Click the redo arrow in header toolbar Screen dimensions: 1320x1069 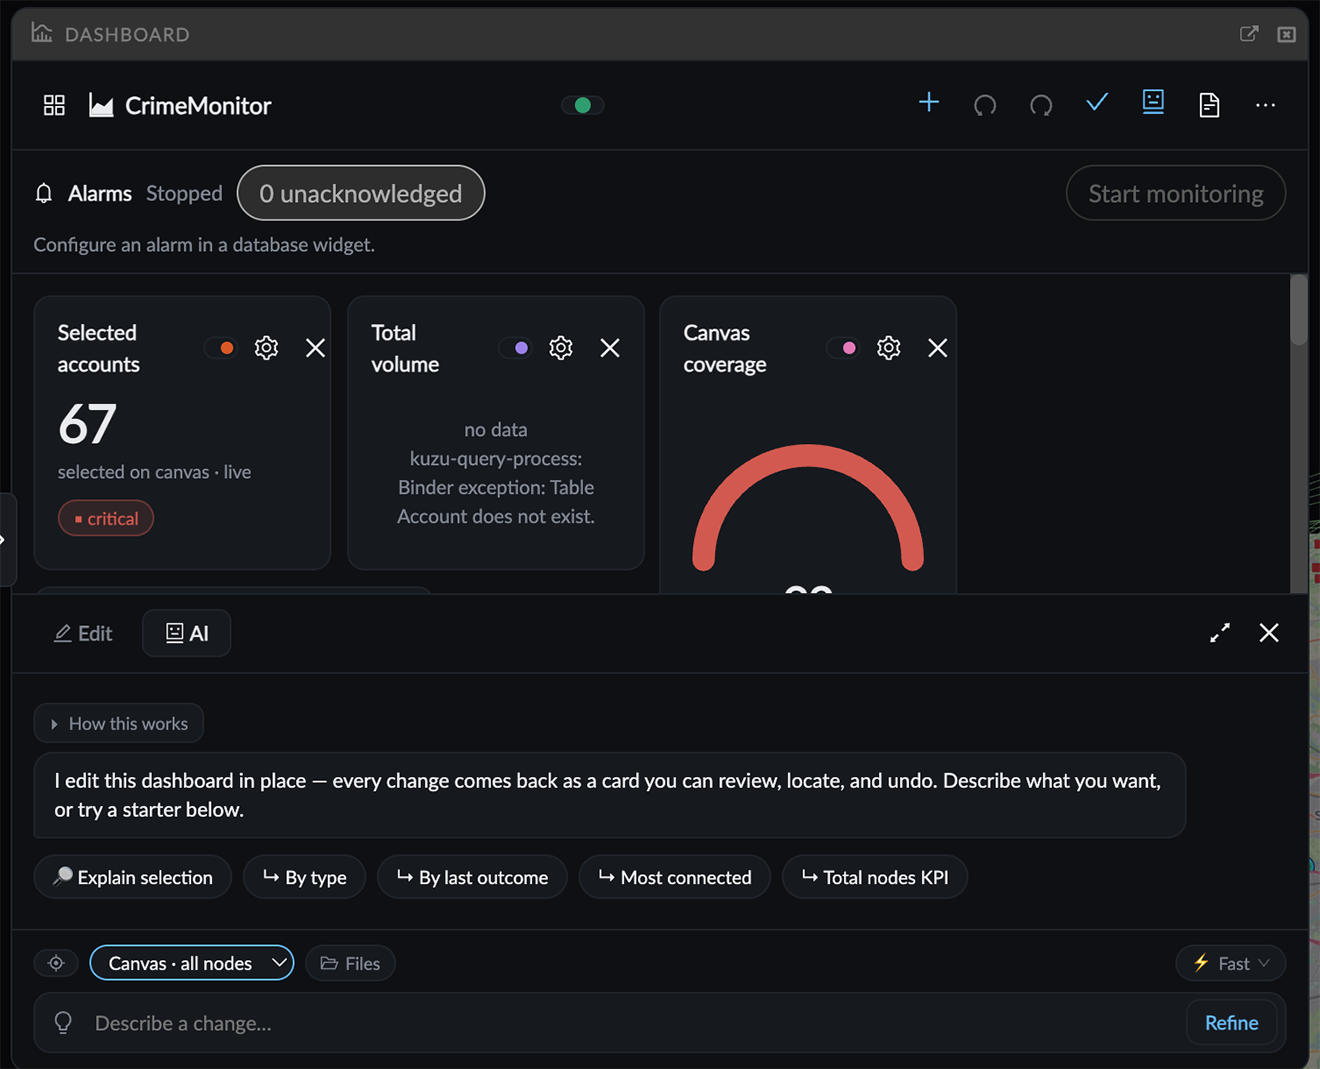pyautogui.click(x=1041, y=104)
